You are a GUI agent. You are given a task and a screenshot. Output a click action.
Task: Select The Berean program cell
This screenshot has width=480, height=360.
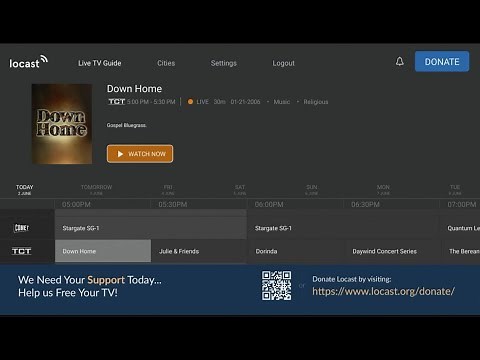tap(460, 251)
